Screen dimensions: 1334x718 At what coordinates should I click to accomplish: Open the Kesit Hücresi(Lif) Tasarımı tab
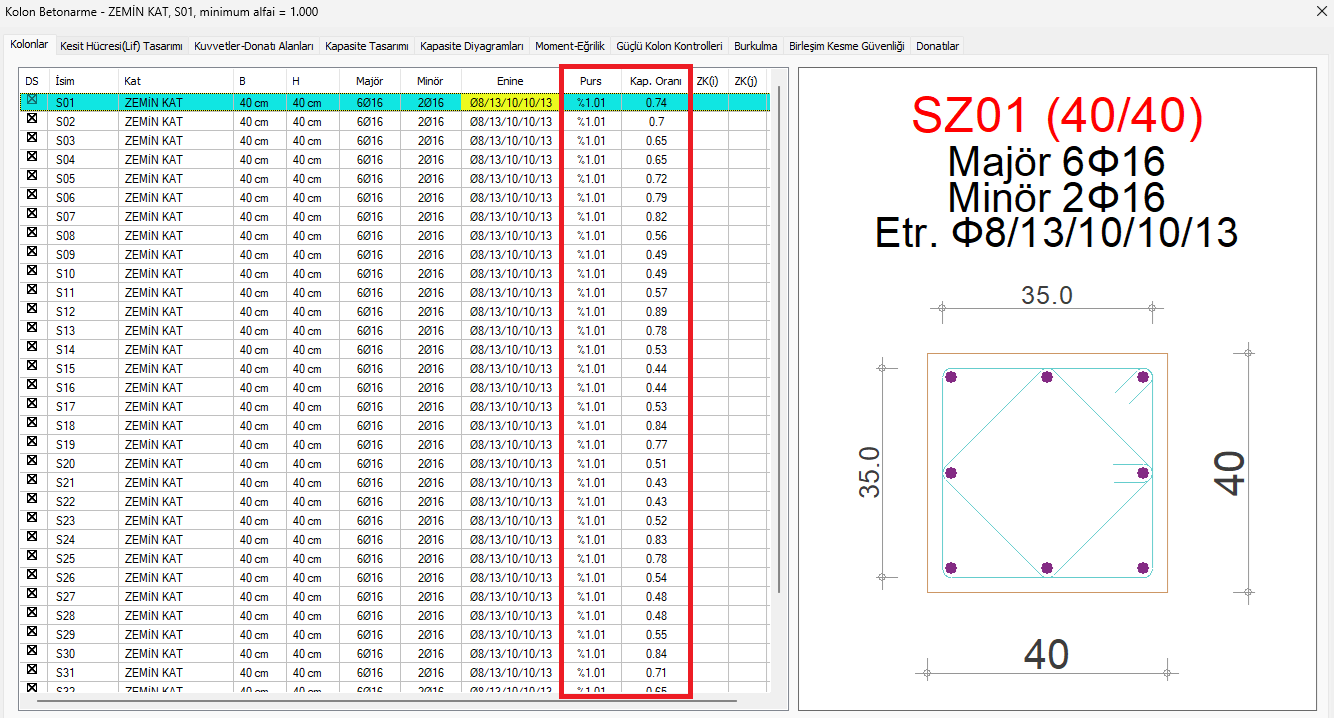121,46
